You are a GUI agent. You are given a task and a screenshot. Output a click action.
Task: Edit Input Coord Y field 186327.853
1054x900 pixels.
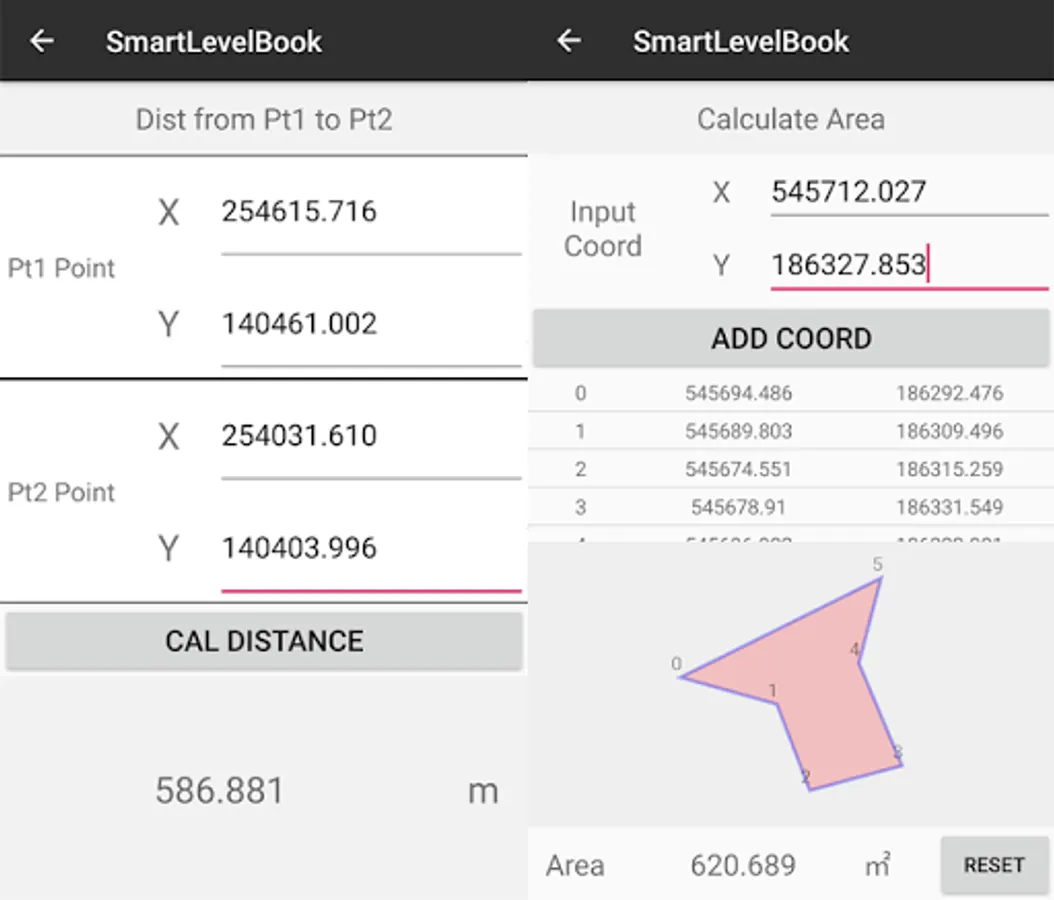click(909, 264)
